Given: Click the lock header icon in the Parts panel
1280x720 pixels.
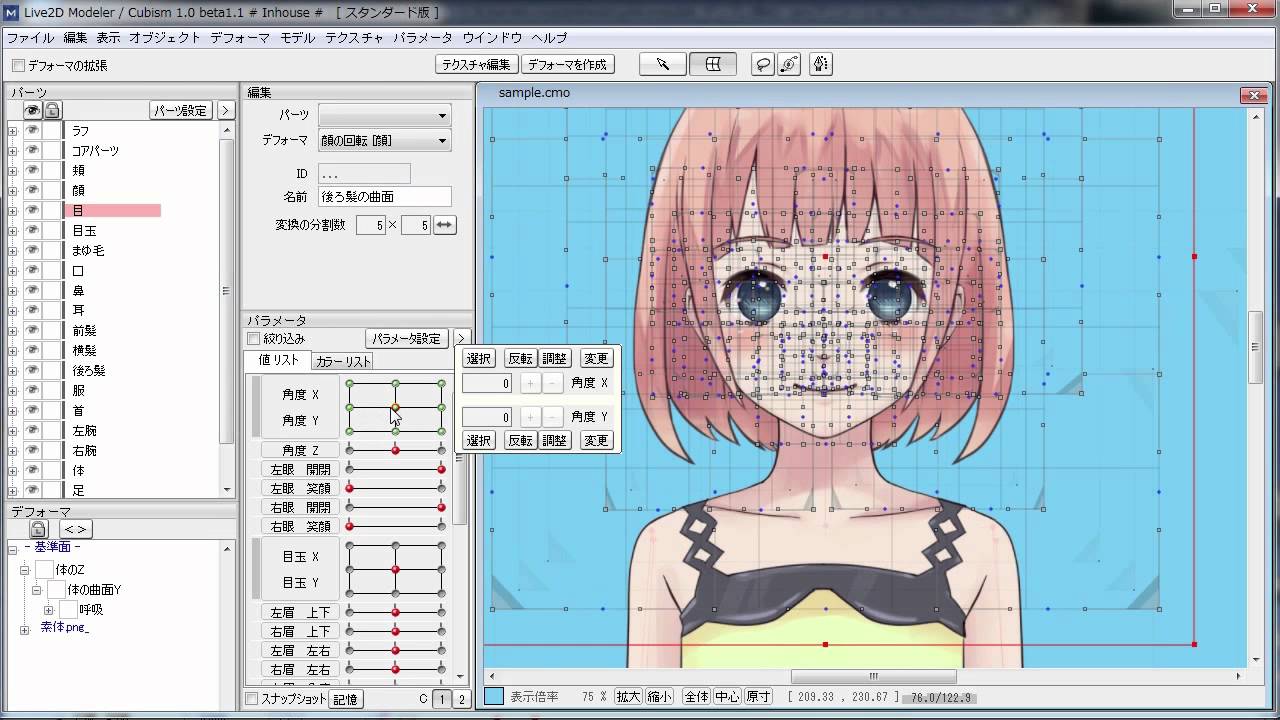Looking at the screenshot, I should coord(52,110).
